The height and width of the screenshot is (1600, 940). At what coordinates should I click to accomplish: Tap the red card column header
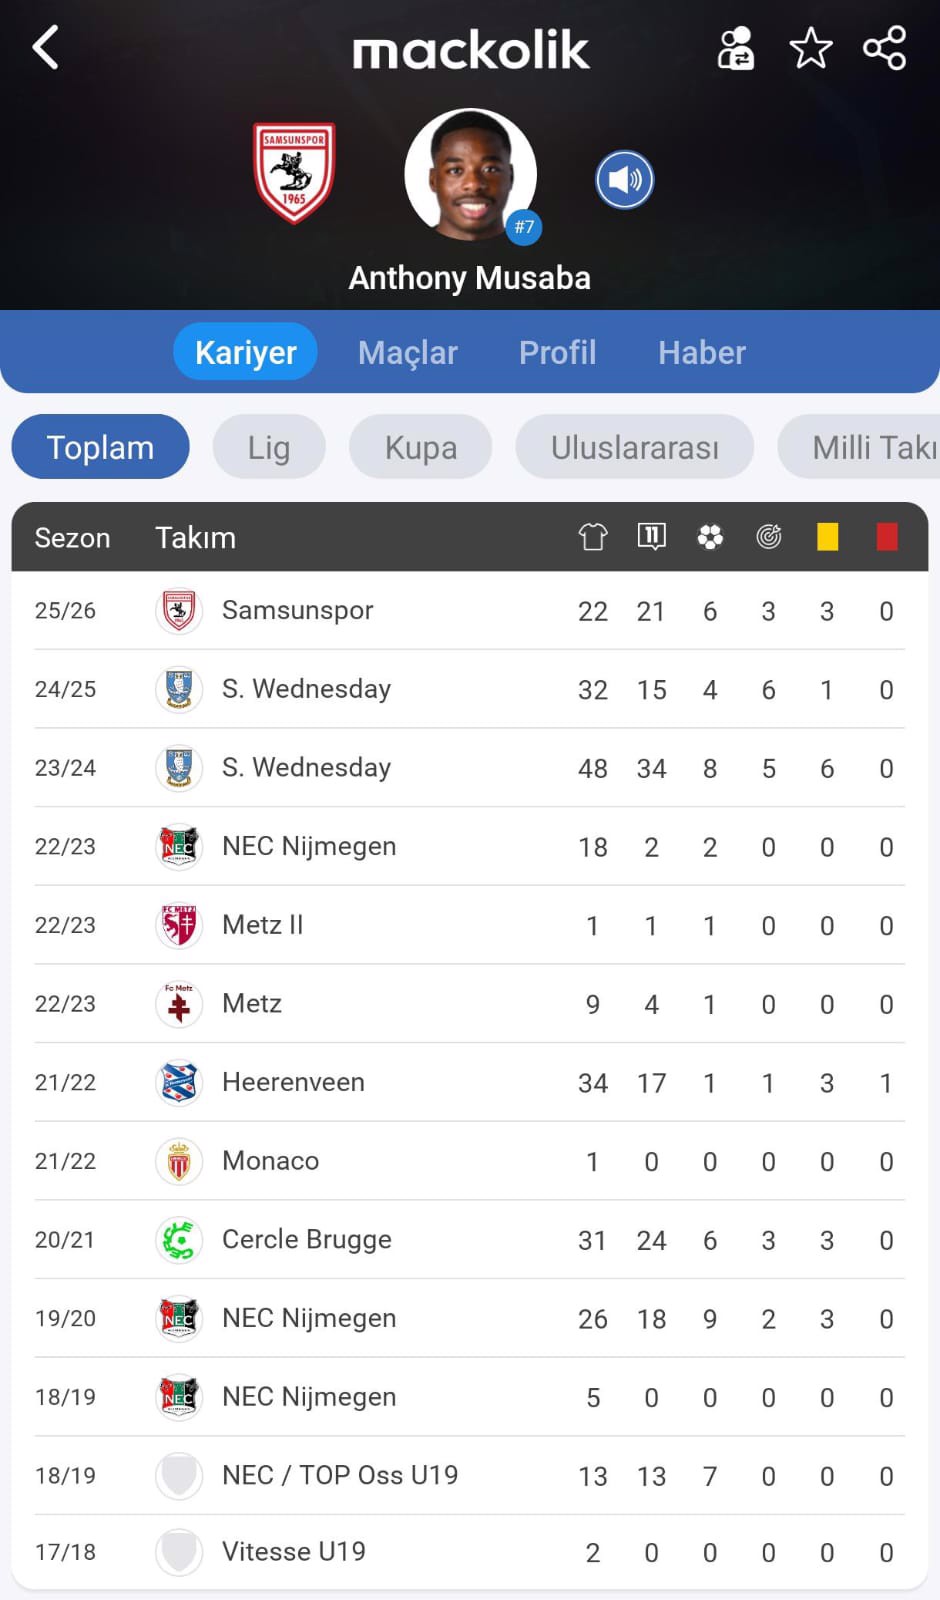pyautogui.click(x=886, y=537)
